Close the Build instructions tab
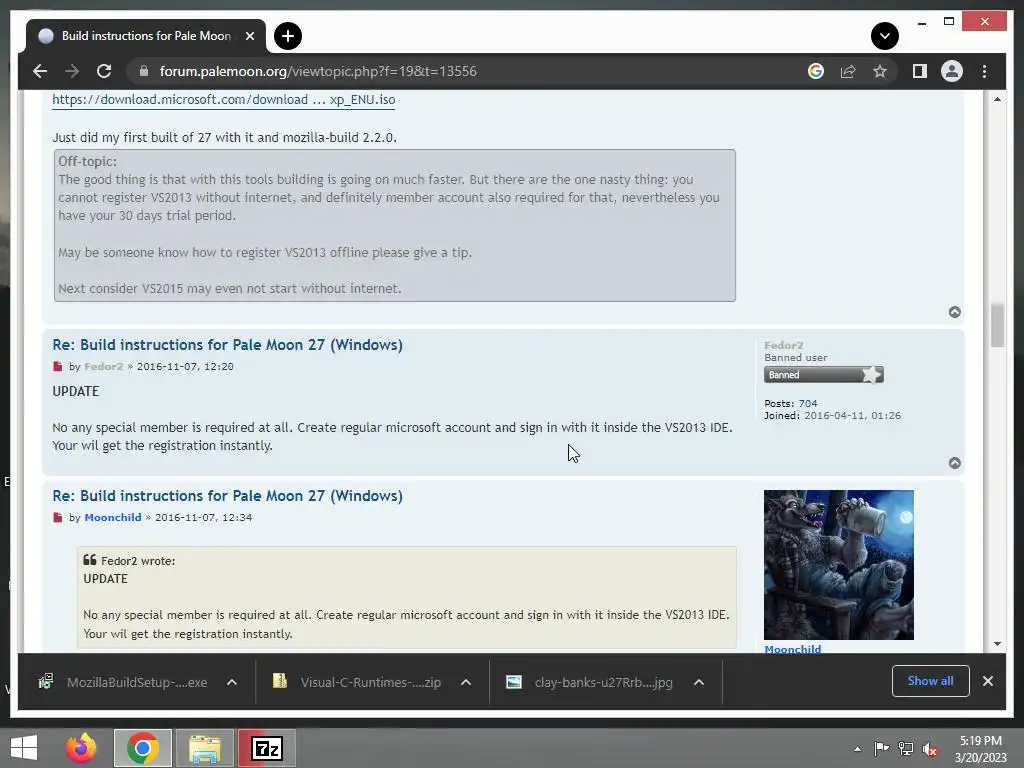1024x768 pixels. [x=249, y=36]
